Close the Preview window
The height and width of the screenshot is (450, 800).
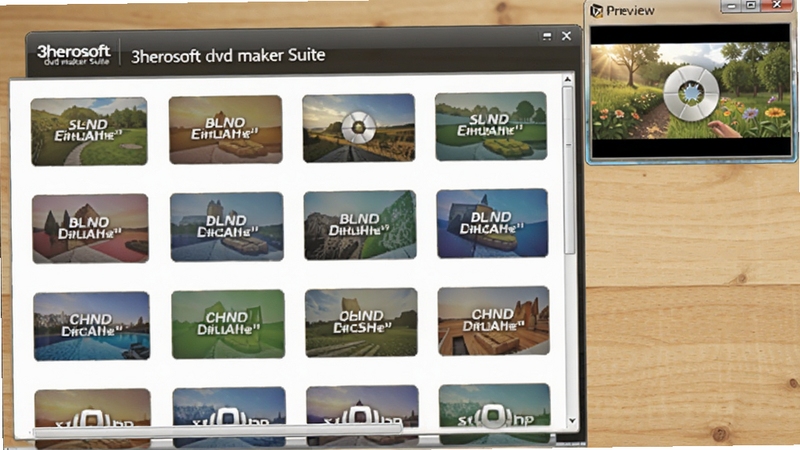777,5
